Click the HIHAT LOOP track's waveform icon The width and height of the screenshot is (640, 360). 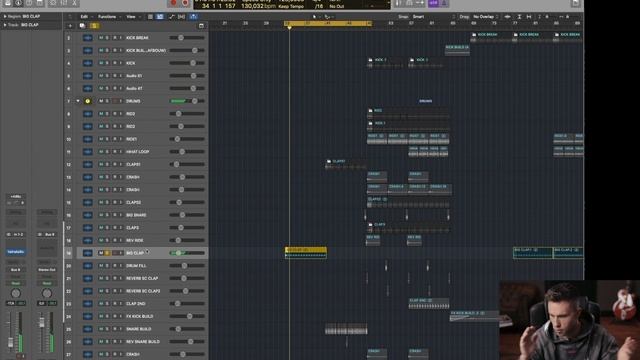[x=87, y=152]
